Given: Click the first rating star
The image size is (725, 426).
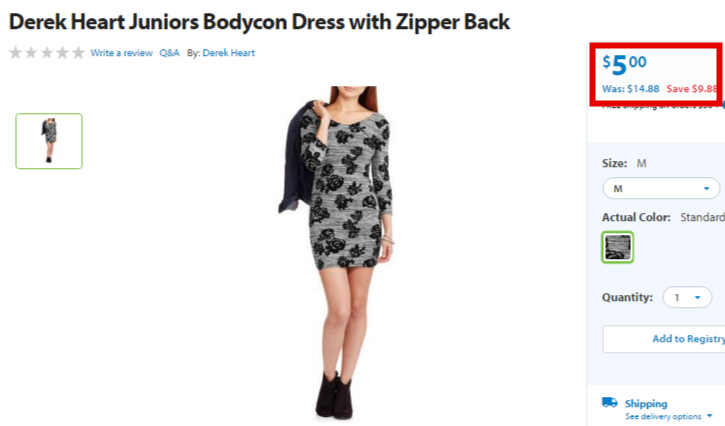Looking at the screenshot, I should tap(16, 53).
